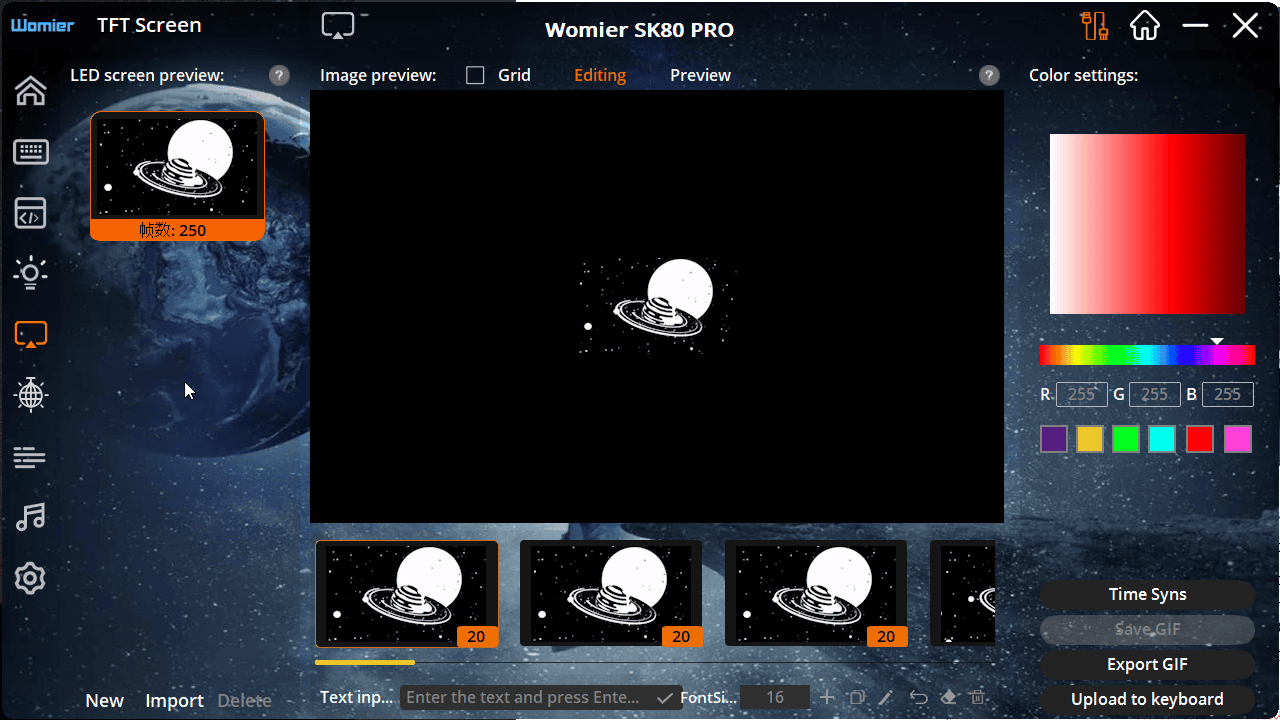The image size is (1280, 720).
Task: Switch to the Preview tab
Action: point(700,76)
